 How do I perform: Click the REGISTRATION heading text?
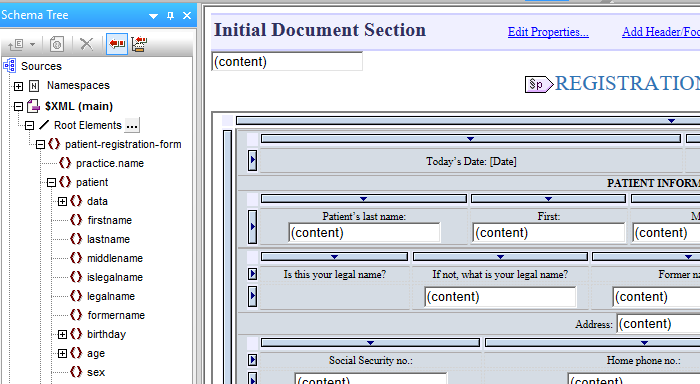[x=627, y=83]
